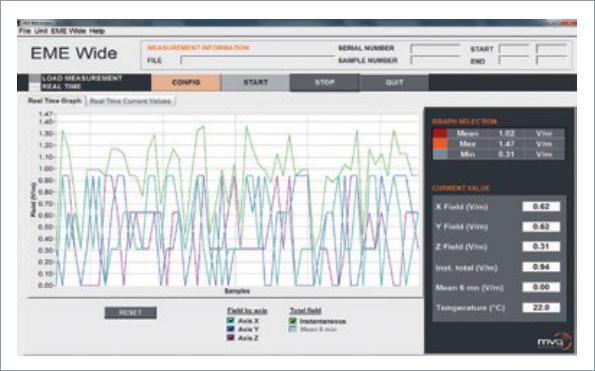Disable the Axis Z checkbox
Viewport: 595px width, 371px height.
coord(230,337)
